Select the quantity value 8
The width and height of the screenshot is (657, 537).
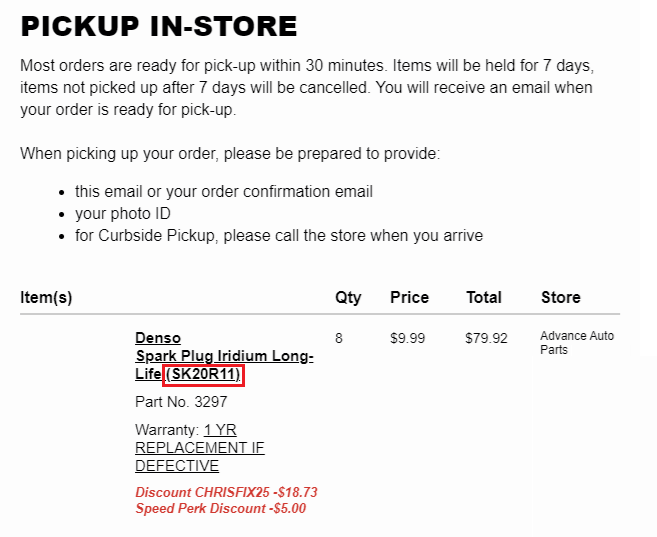pos(339,338)
